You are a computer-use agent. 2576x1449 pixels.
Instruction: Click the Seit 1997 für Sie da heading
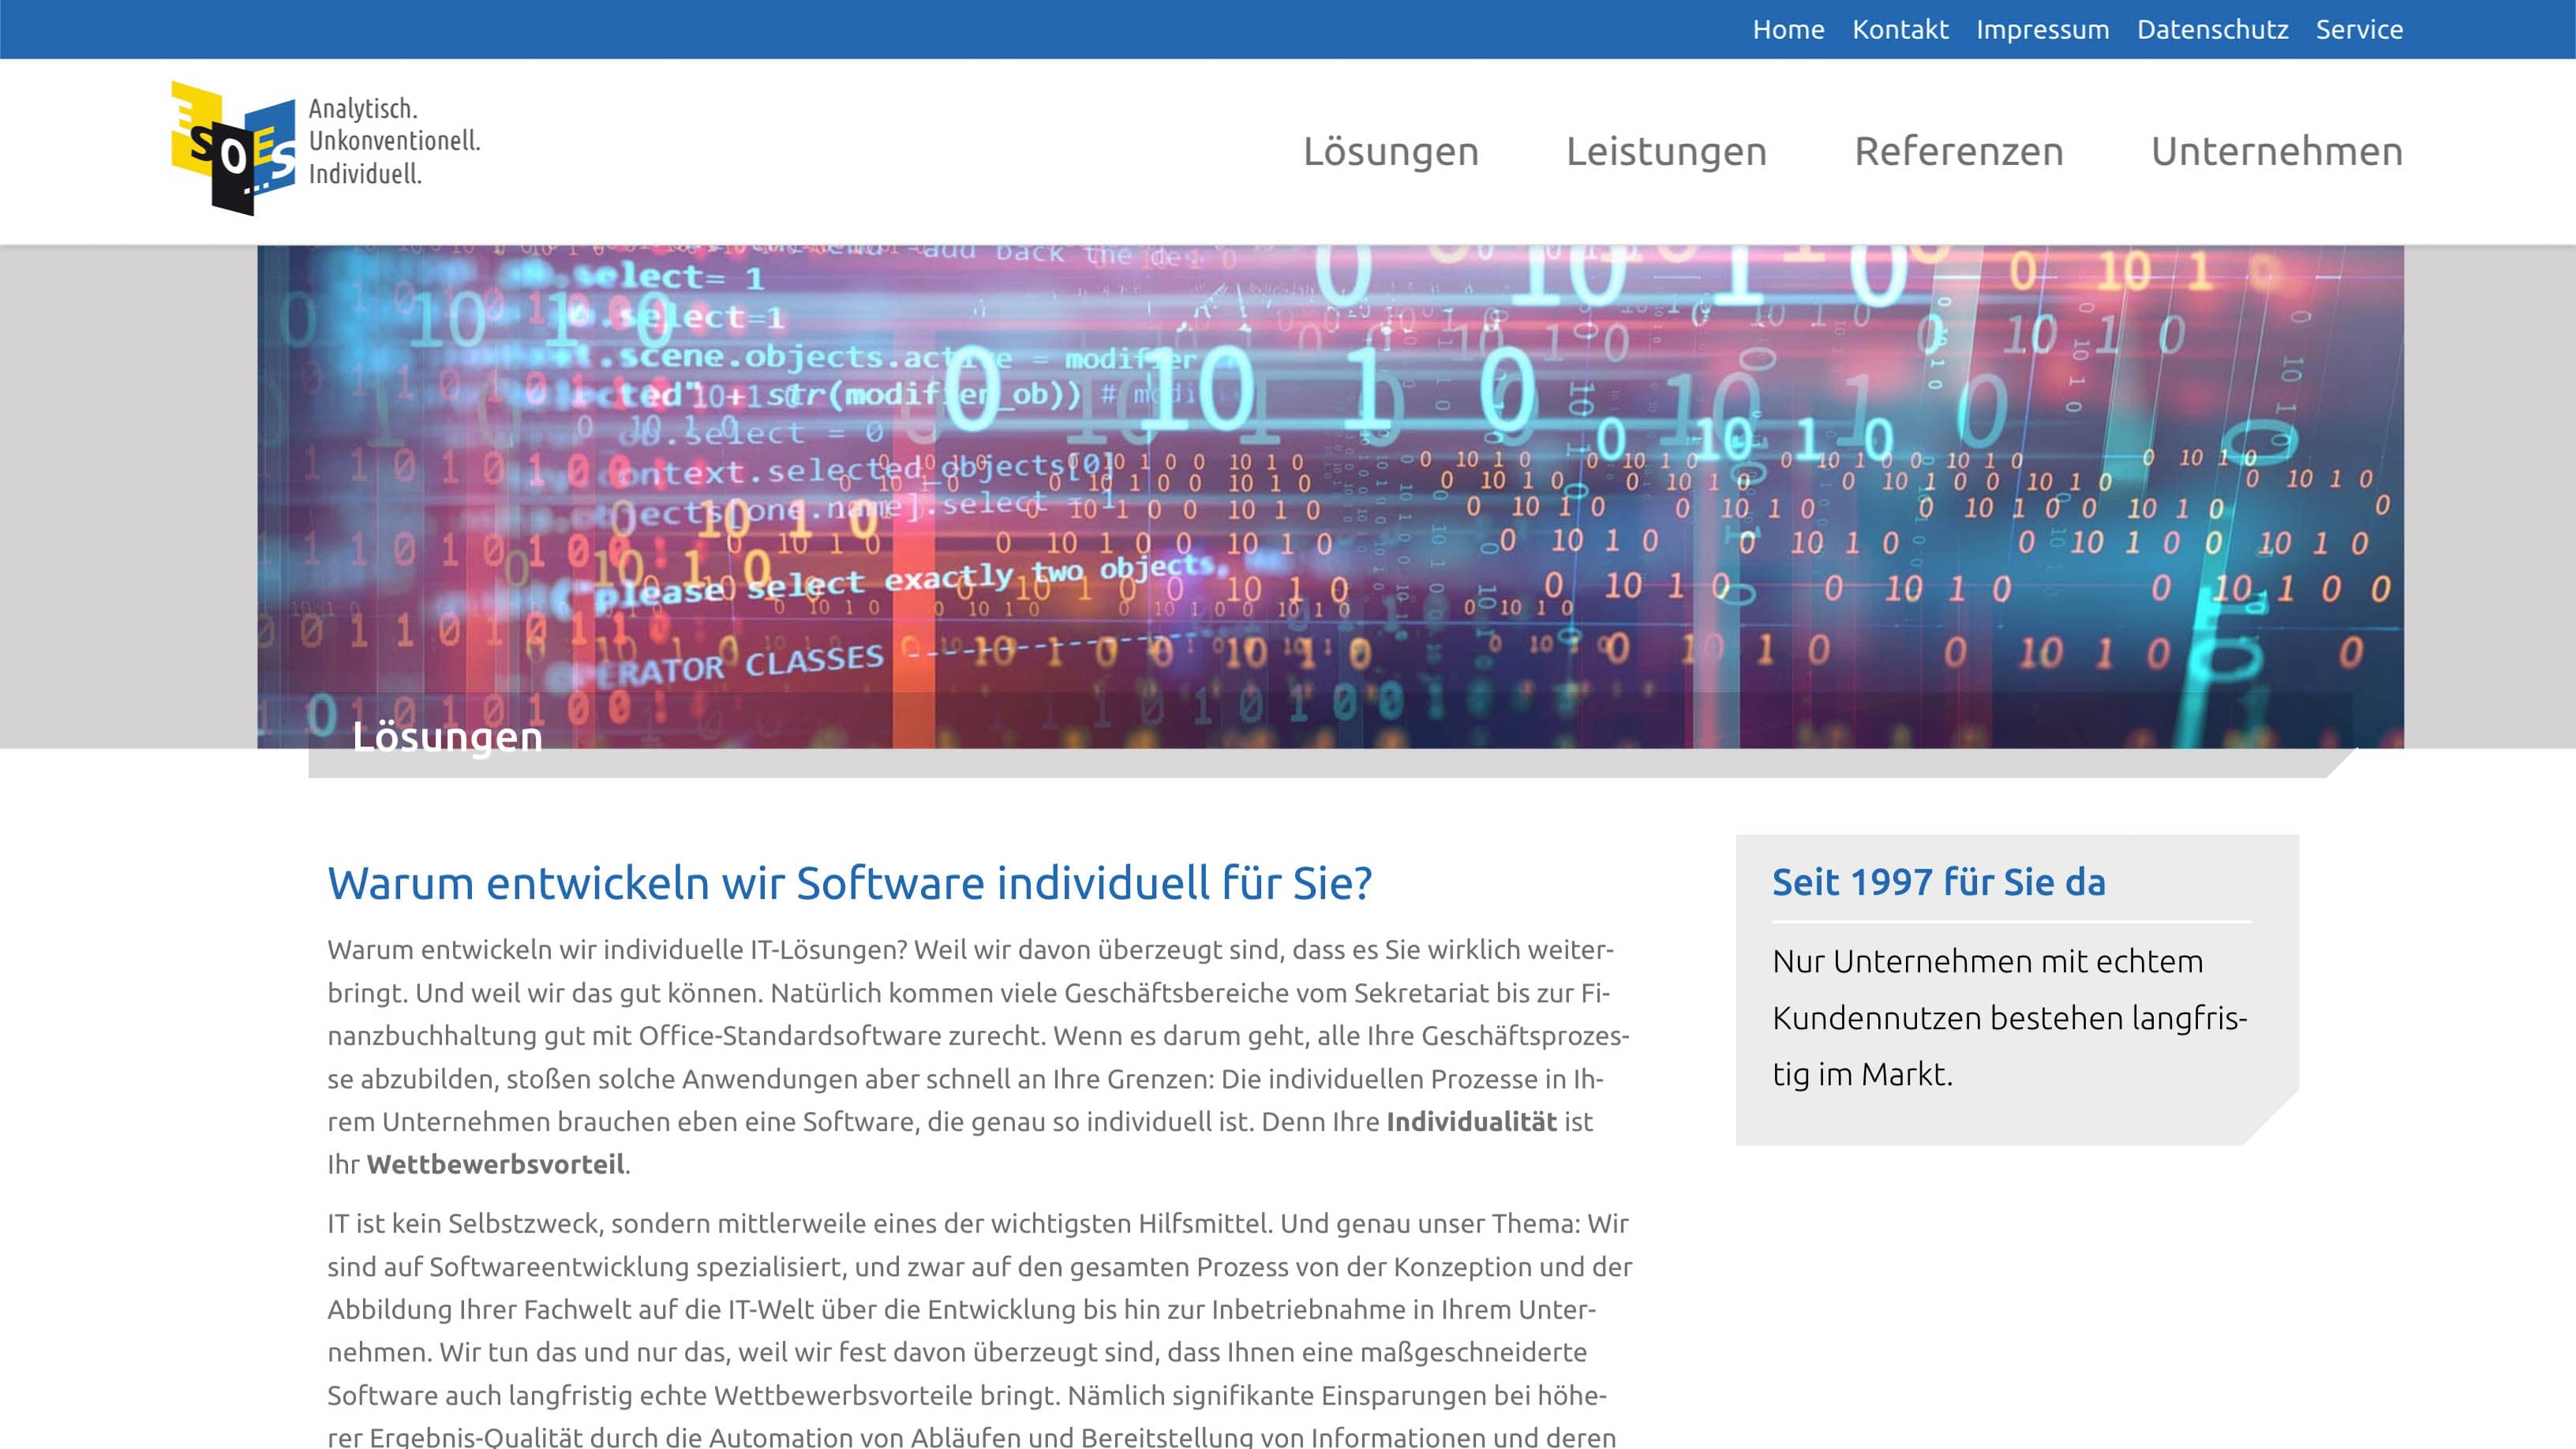1938,882
